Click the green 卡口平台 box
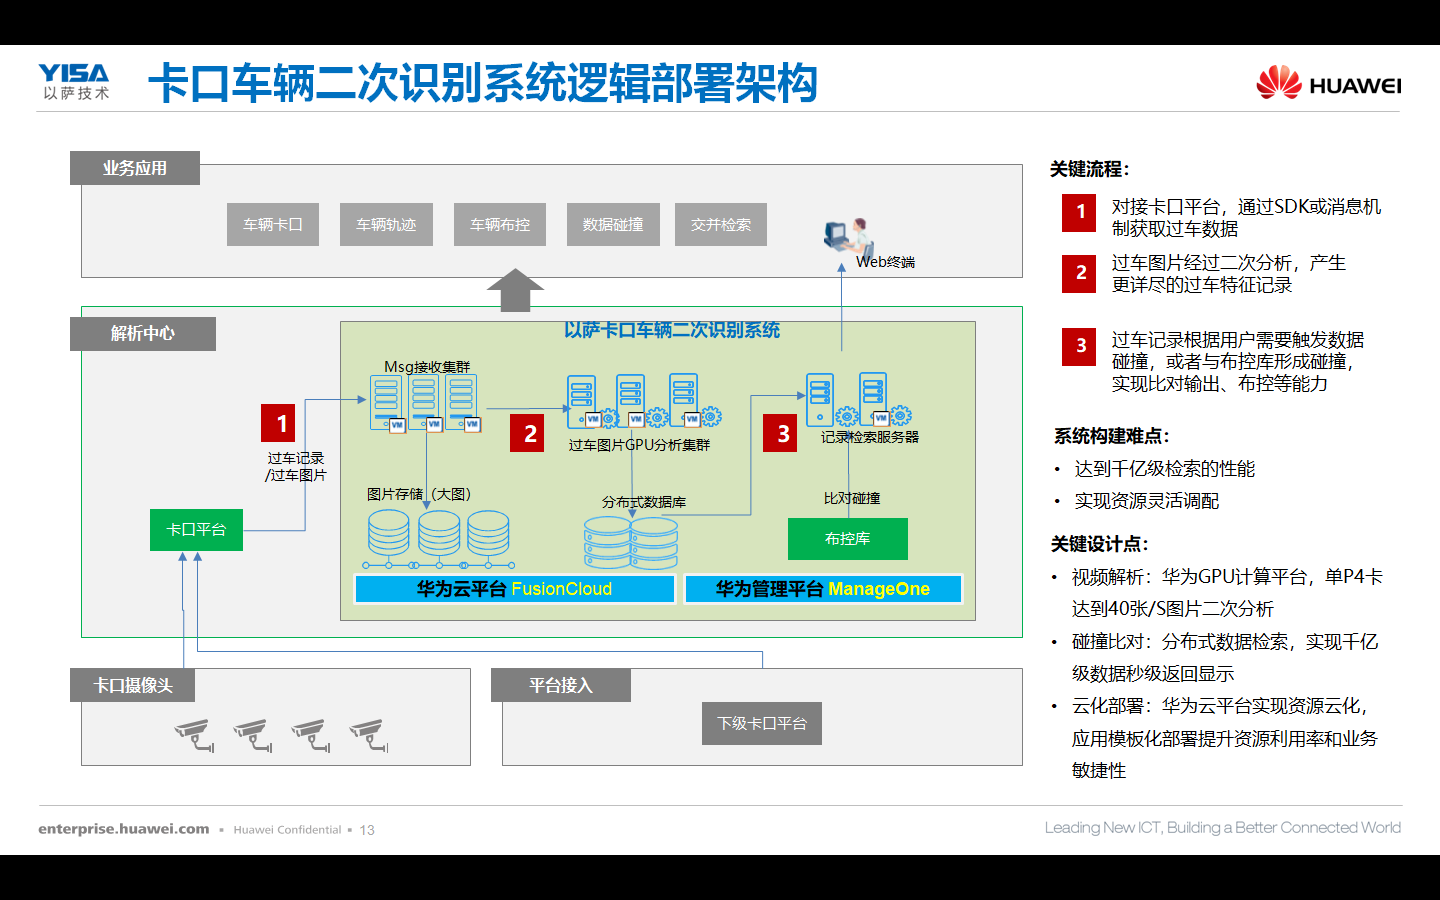 [x=196, y=530]
